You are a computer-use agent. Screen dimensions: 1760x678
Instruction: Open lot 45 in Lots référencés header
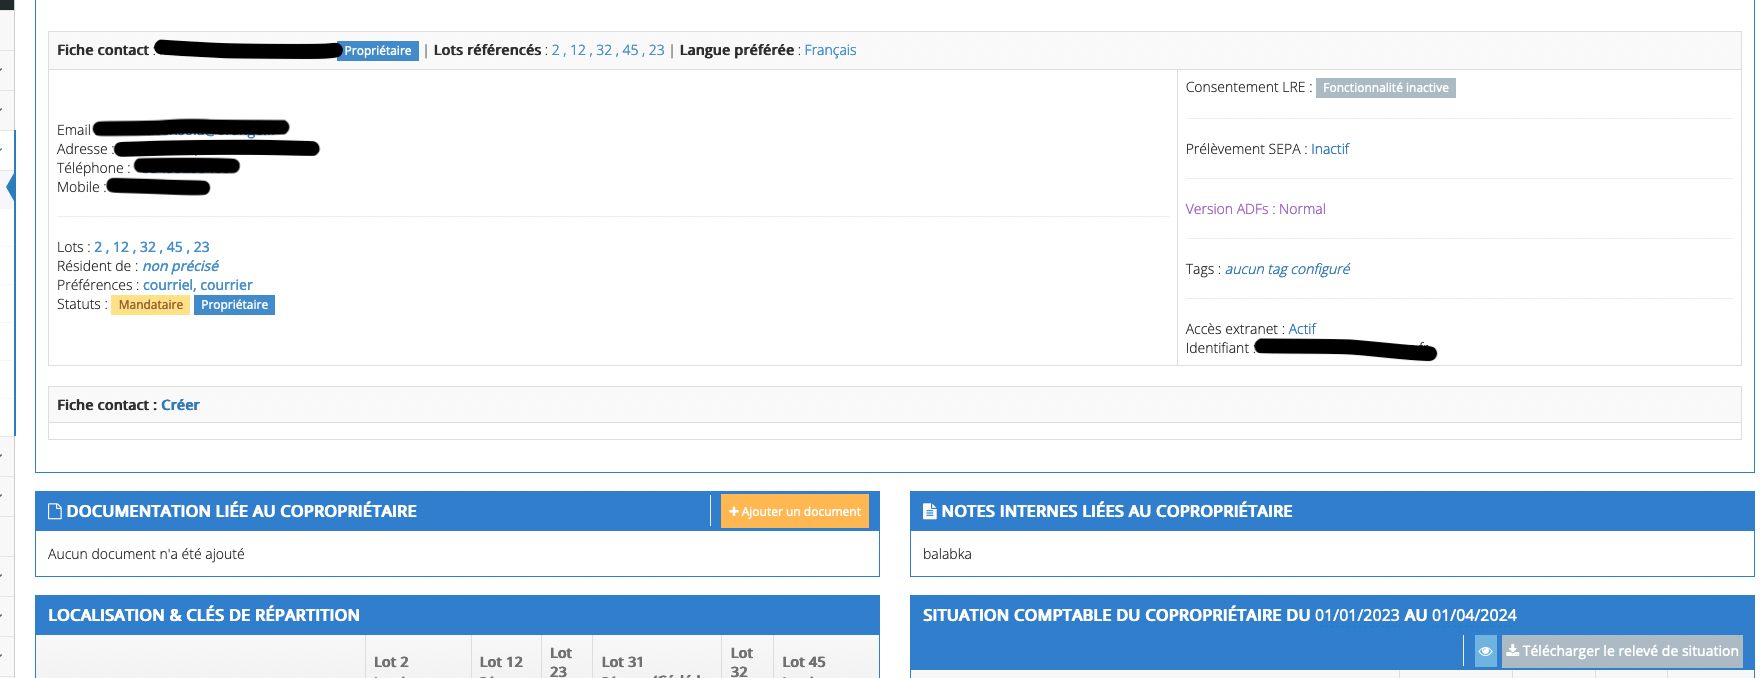click(630, 50)
